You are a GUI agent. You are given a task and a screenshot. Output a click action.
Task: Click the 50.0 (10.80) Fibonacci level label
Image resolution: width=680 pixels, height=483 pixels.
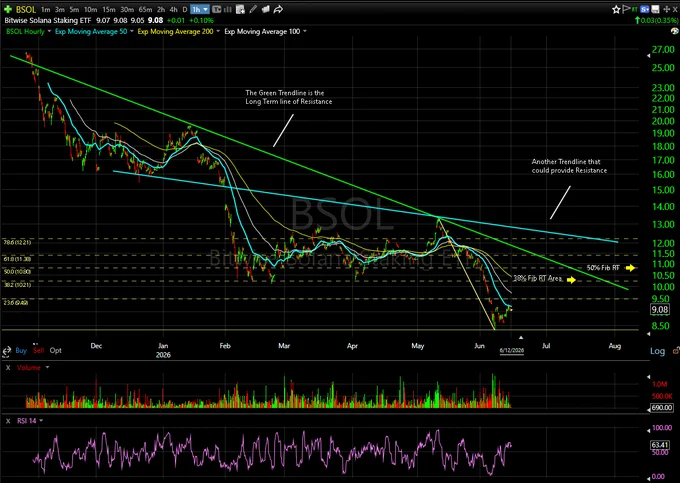point(17,271)
